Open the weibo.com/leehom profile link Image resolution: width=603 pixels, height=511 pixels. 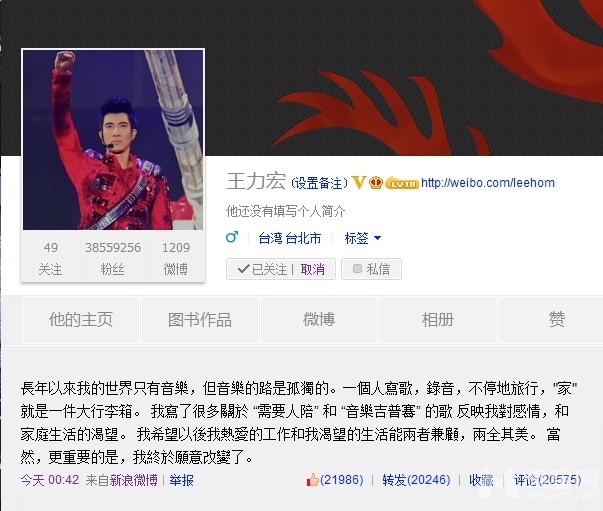click(x=488, y=183)
